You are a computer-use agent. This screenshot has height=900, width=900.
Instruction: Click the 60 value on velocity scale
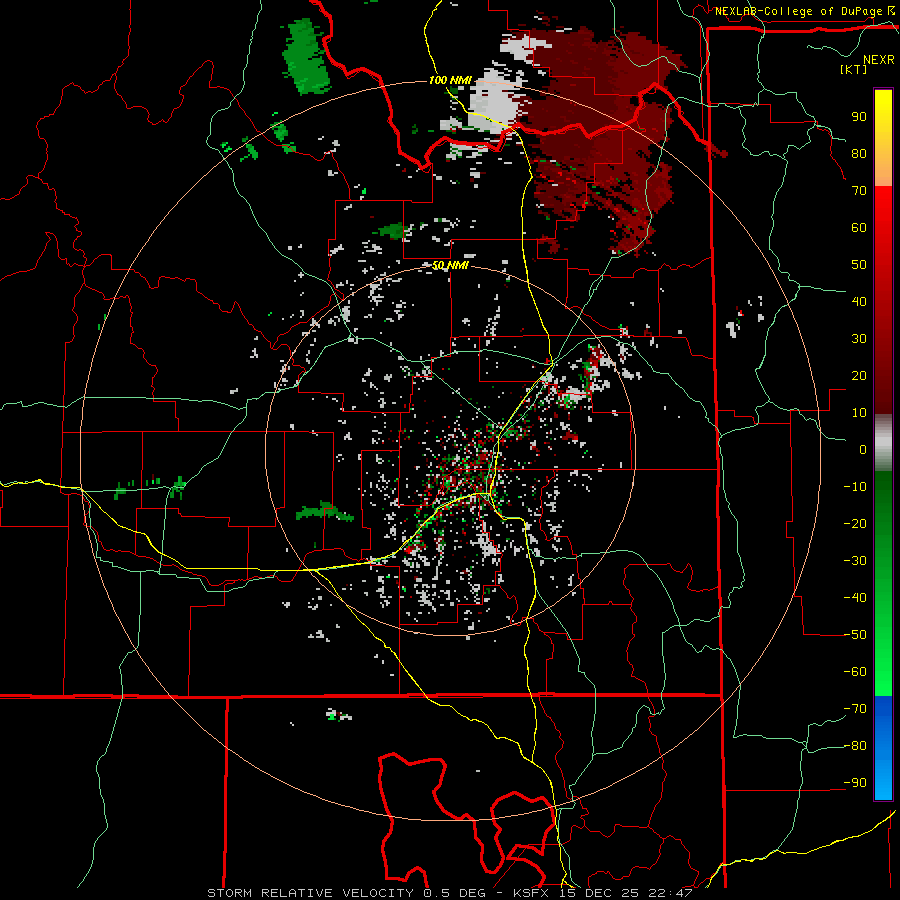[859, 228]
